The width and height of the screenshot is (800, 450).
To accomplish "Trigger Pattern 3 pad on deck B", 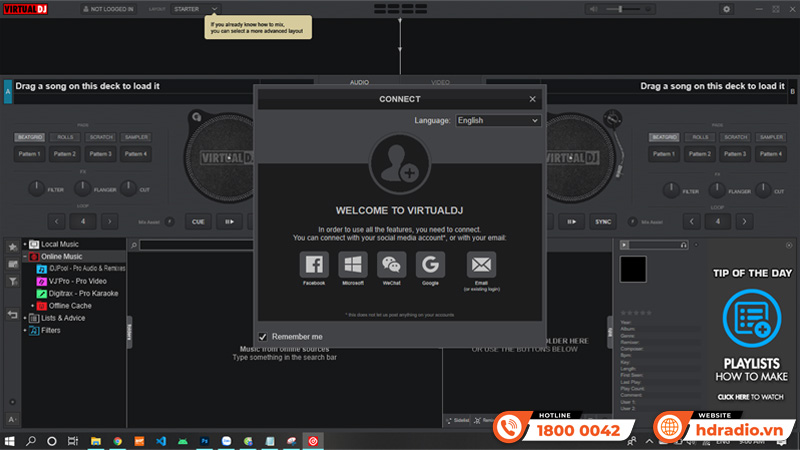I will pos(735,154).
